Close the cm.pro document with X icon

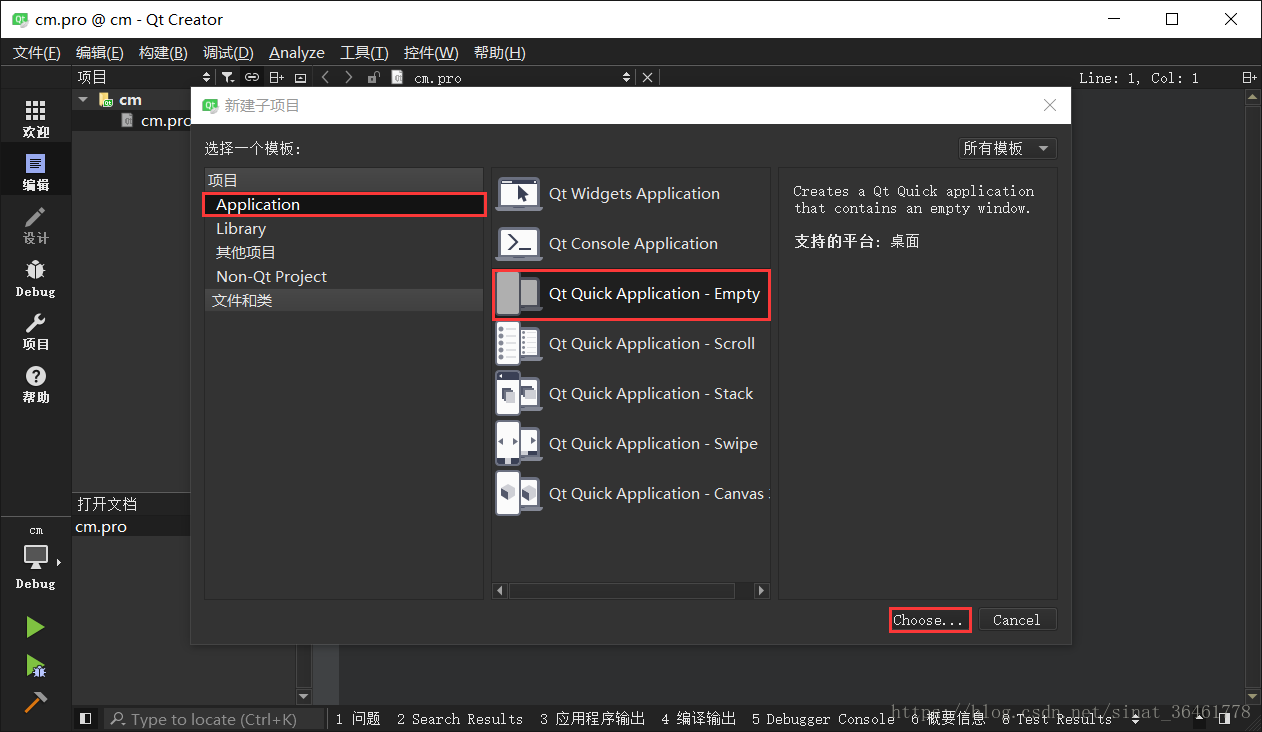(x=647, y=77)
